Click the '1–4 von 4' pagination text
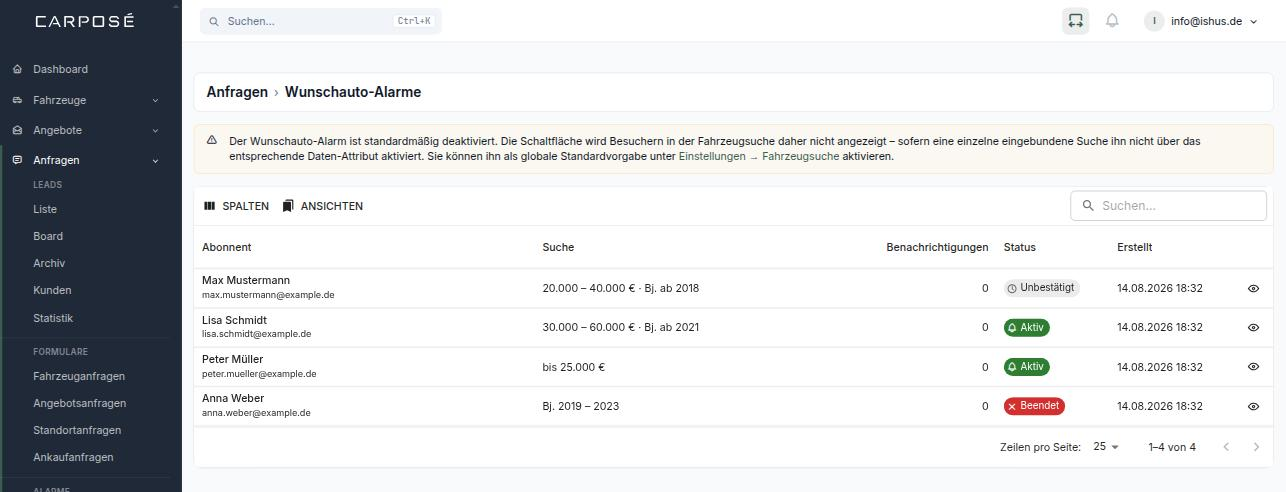This screenshot has height=492, width=1286. coord(1172,447)
